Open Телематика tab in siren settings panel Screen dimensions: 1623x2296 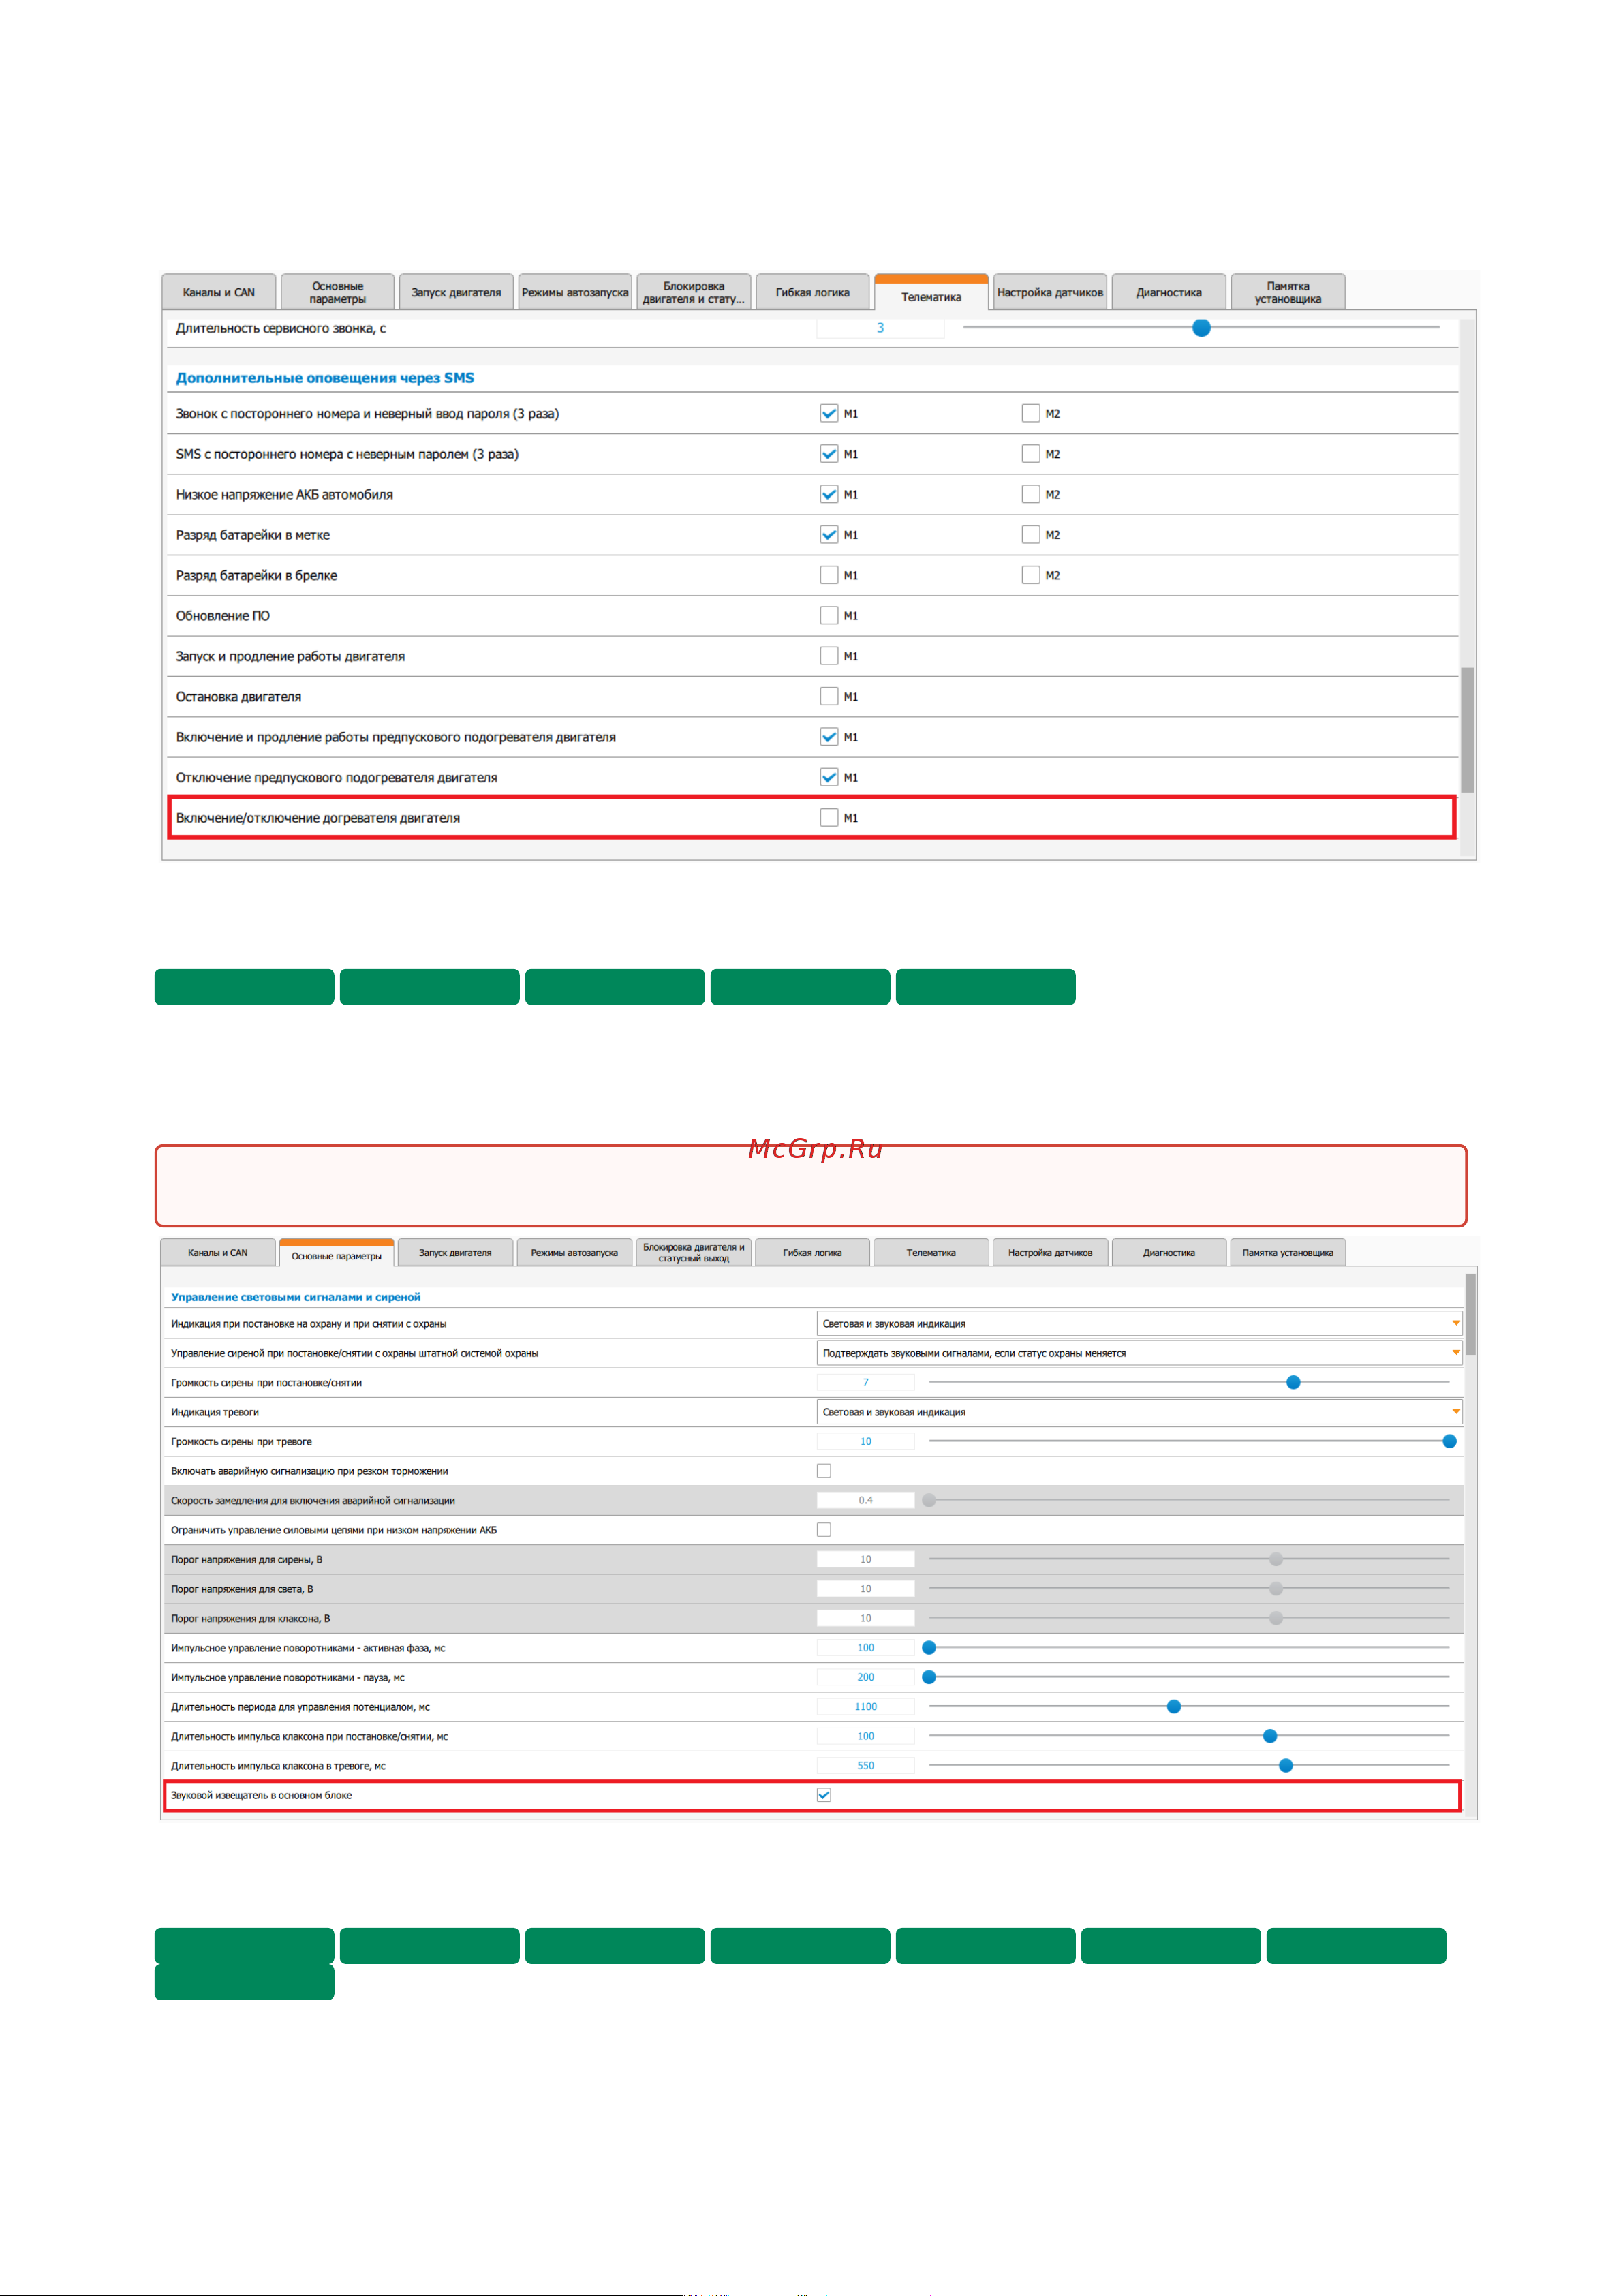(931, 1252)
